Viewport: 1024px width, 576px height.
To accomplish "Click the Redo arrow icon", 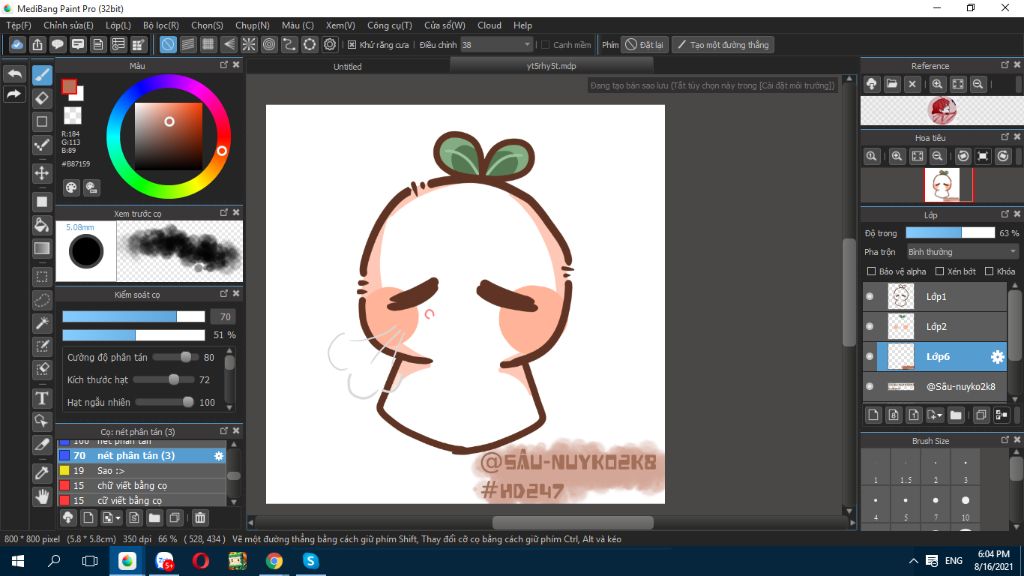I will pos(14,95).
